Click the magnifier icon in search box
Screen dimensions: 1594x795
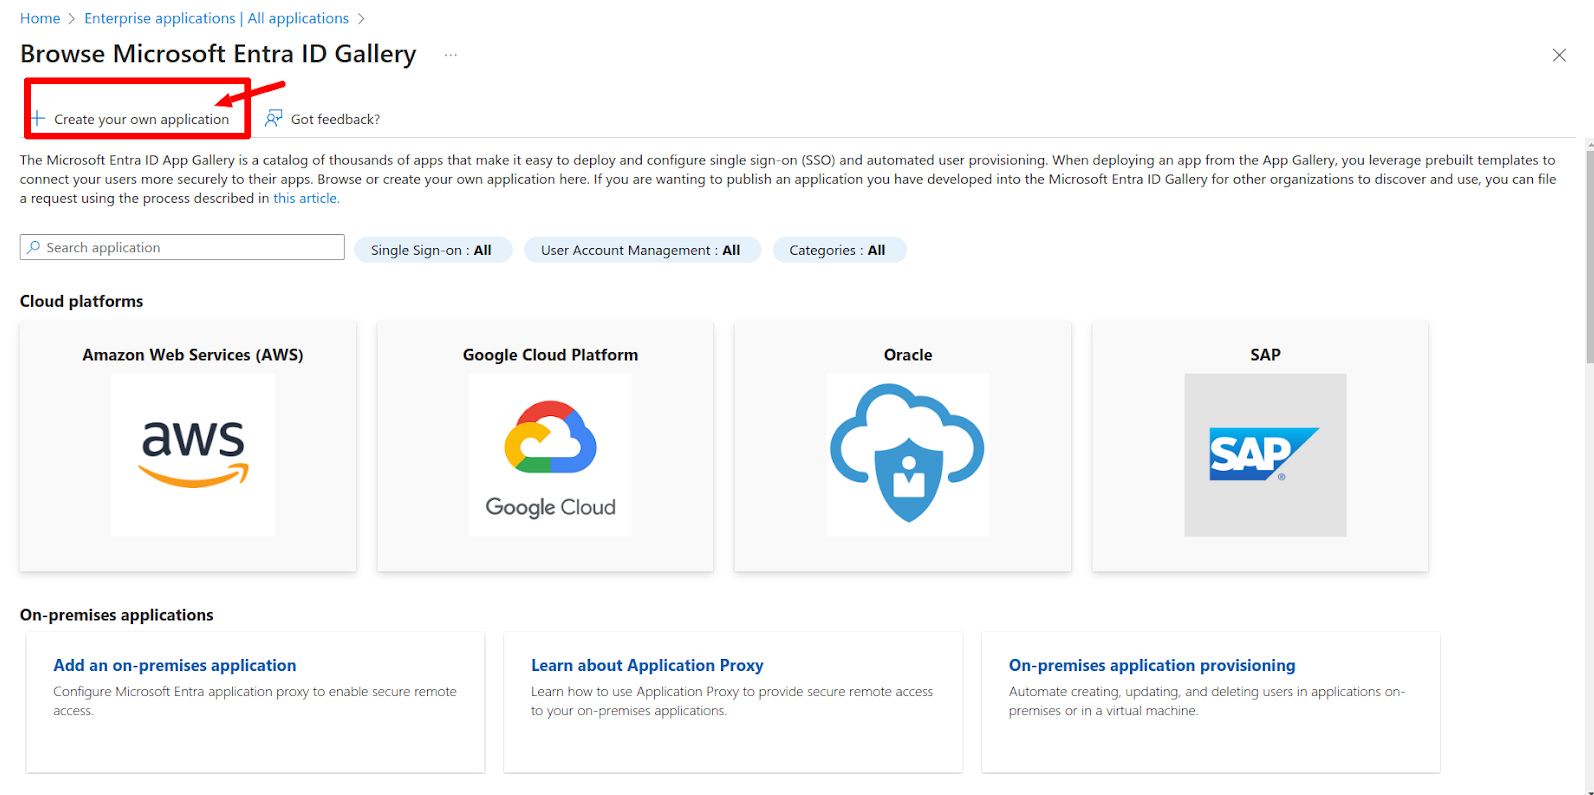[34, 248]
